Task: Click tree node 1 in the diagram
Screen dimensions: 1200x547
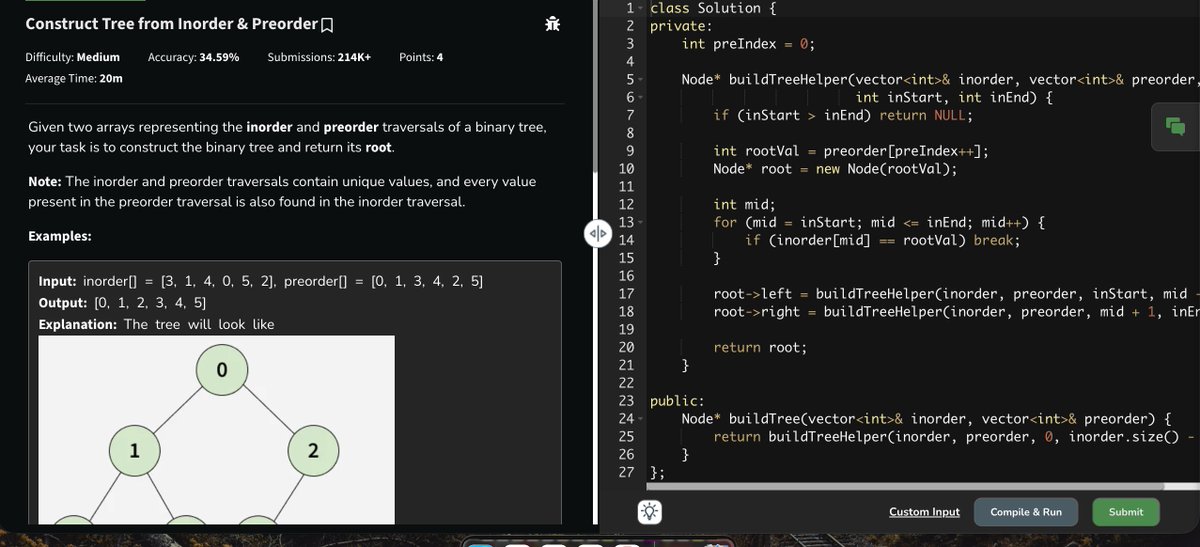Action: pos(133,452)
